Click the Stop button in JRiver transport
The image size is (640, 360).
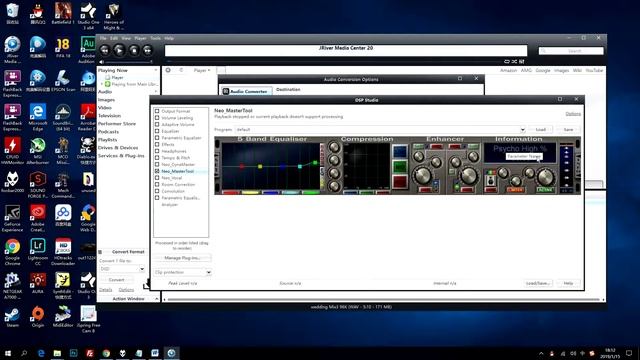[x=133, y=50]
